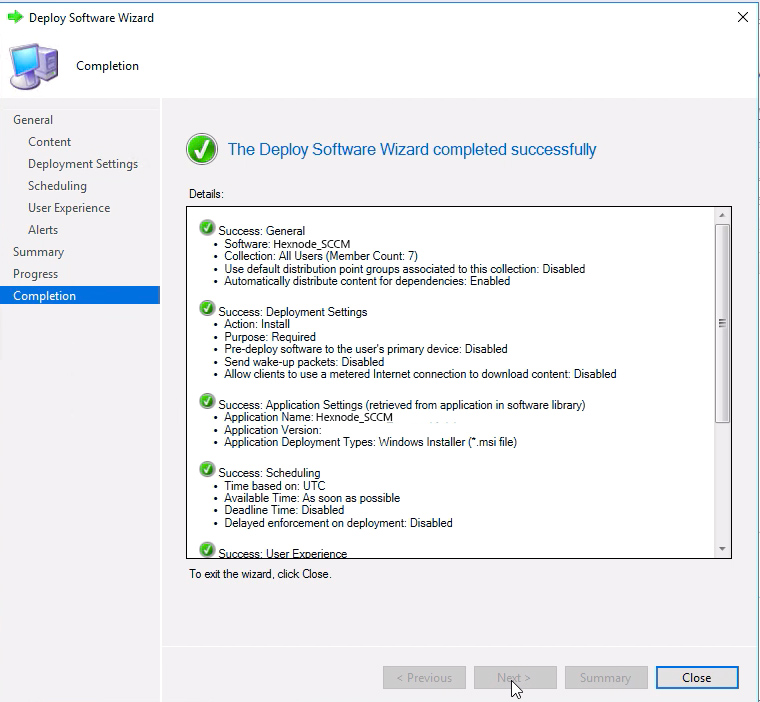
Task: Click 'Available Time: As soon as possible' line
Action: [x=312, y=498]
